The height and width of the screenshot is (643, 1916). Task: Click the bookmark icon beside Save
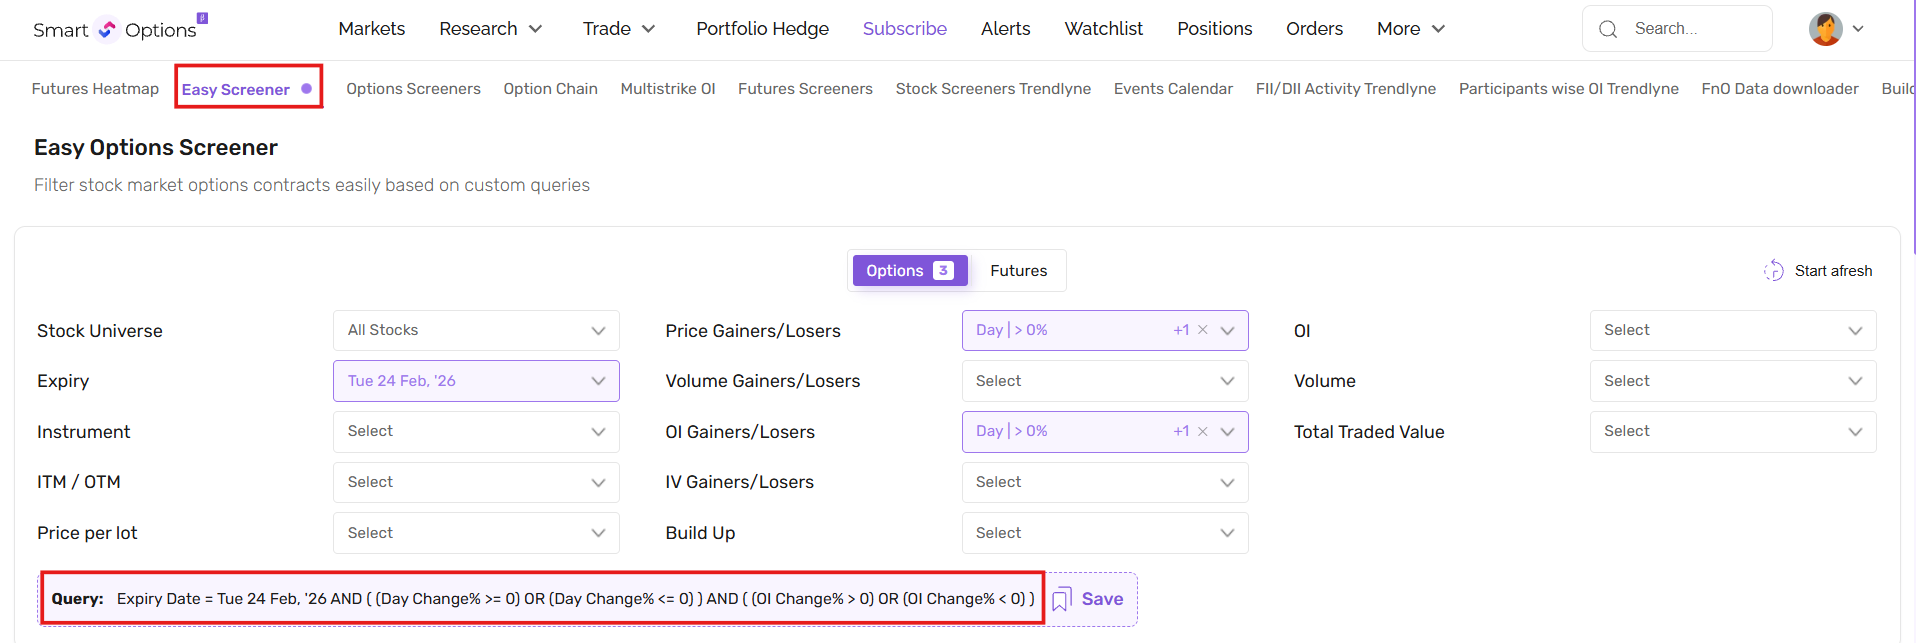(1061, 599)
